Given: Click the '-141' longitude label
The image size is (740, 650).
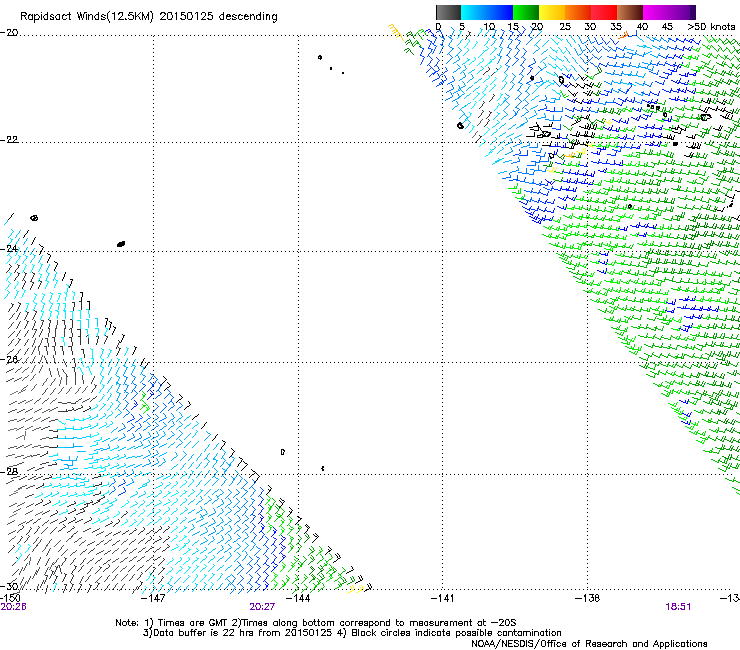Looking at the screenshot, I should pos(443,598).
